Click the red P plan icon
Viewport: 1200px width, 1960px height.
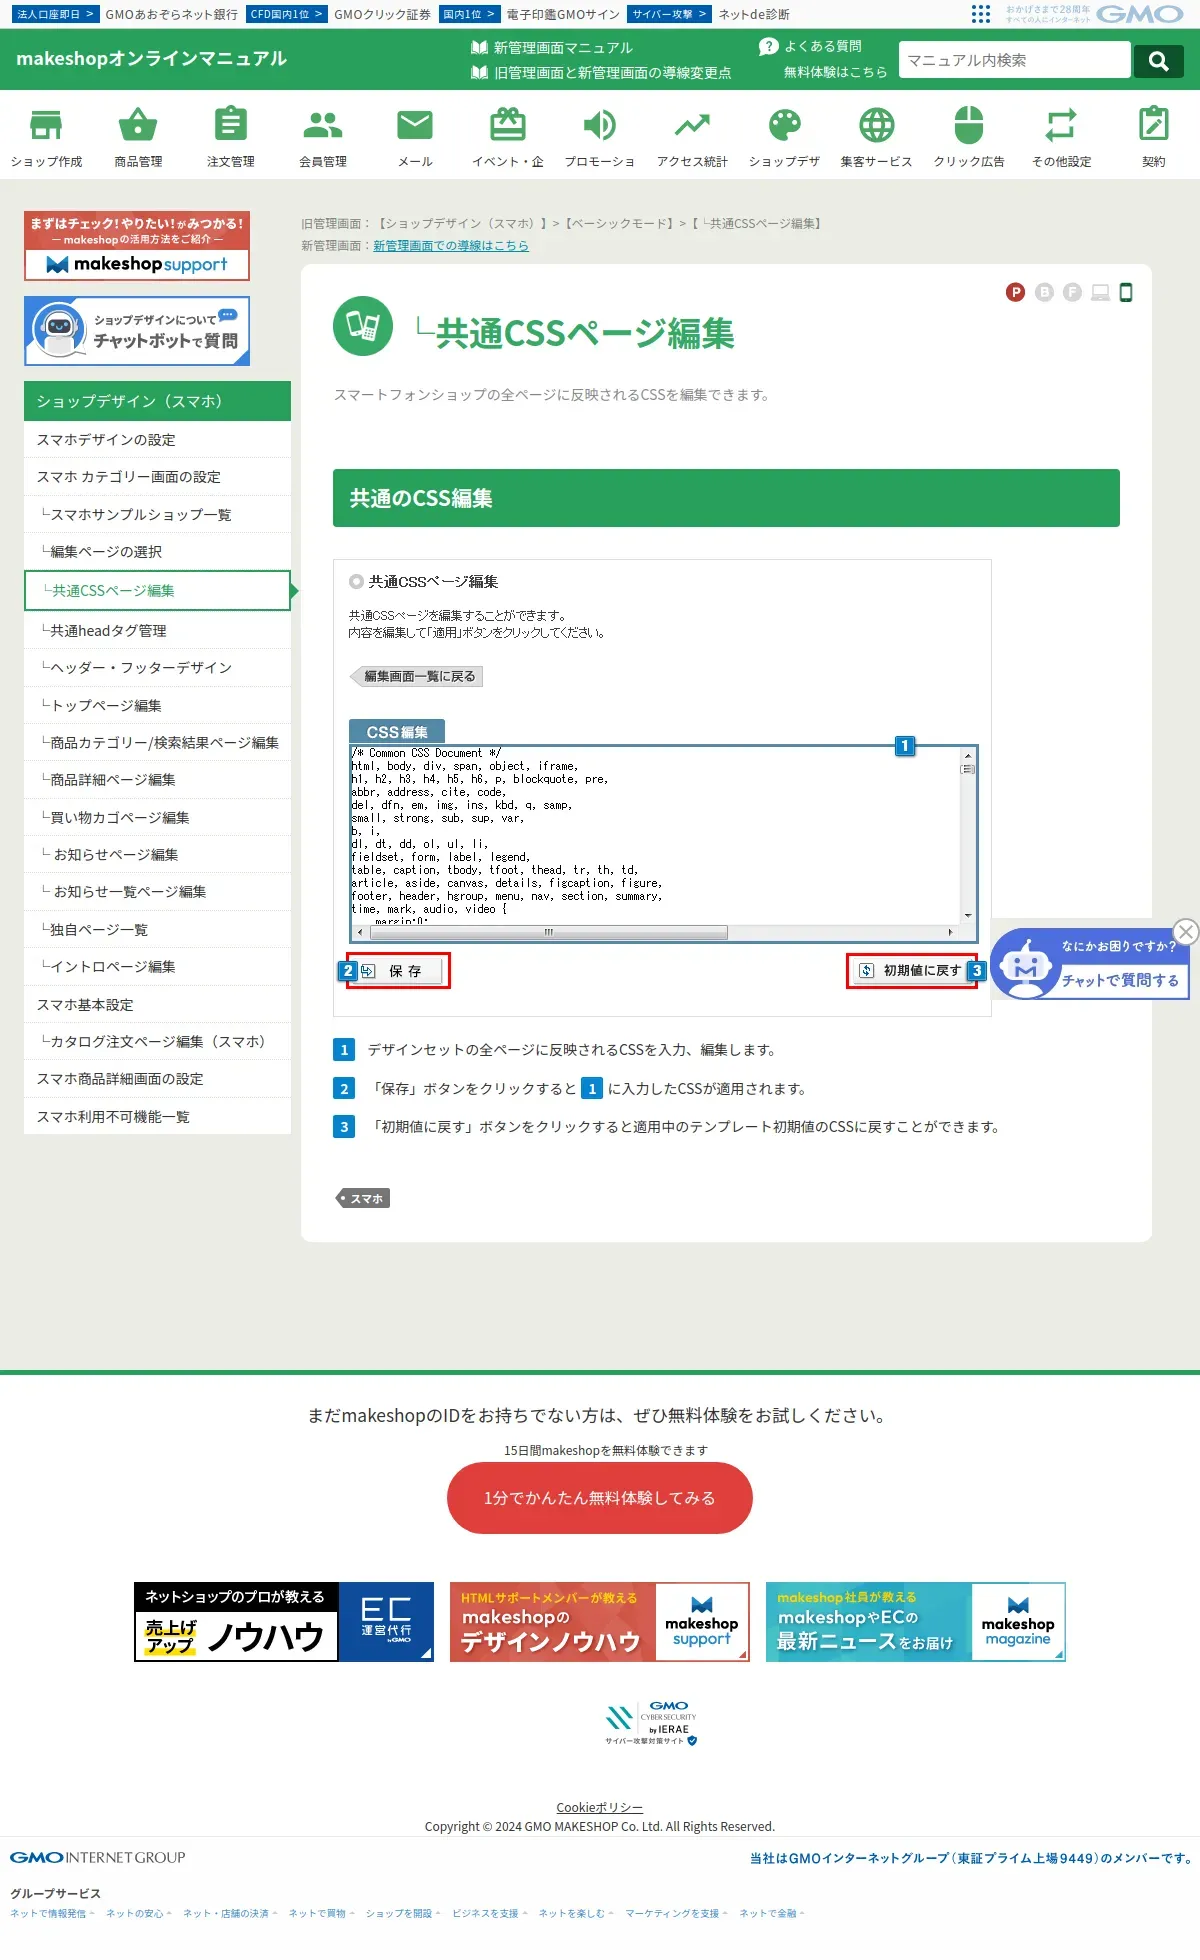[x=1016, y=292]
